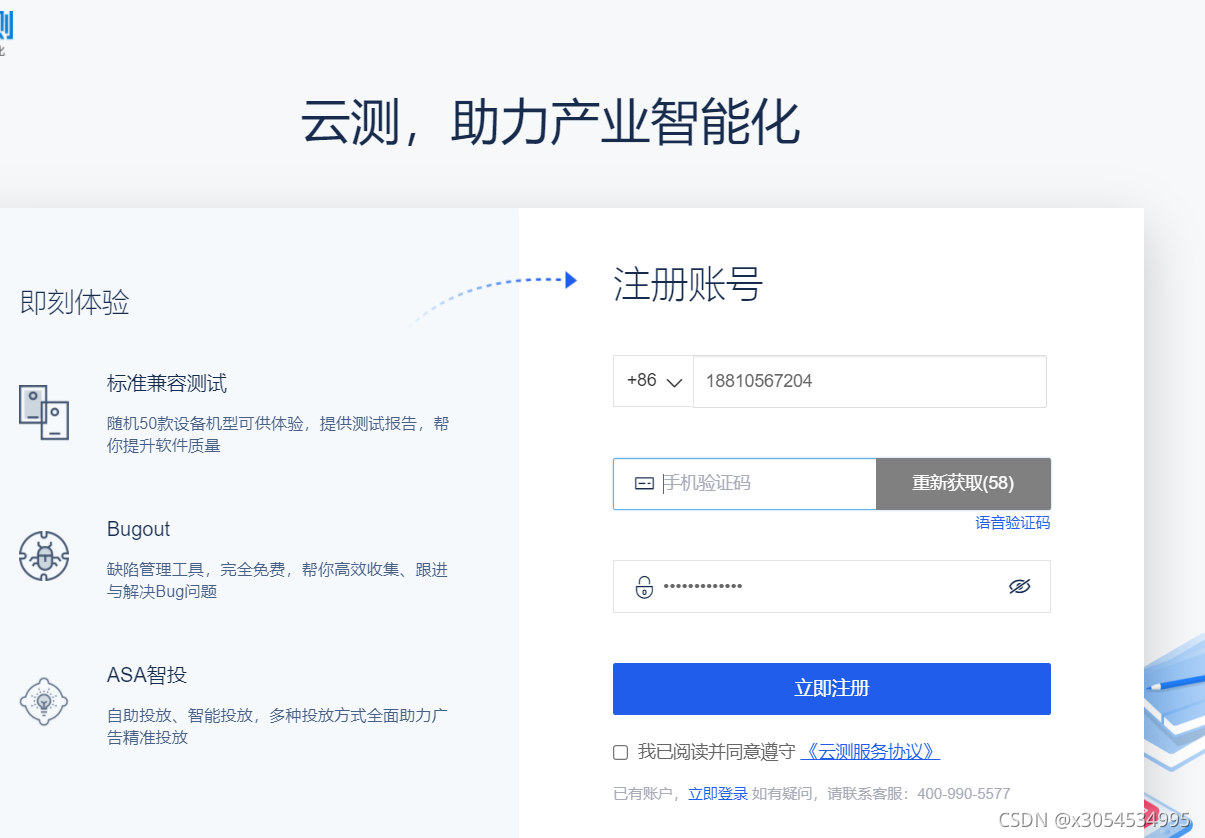Click the customer service number 400-990-5577
The image size is (1205, 838).
click(964, 794)
